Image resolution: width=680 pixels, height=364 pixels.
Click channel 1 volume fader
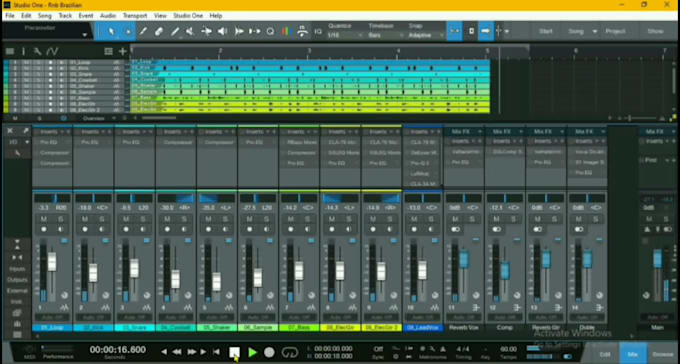(x=52, y=262)
